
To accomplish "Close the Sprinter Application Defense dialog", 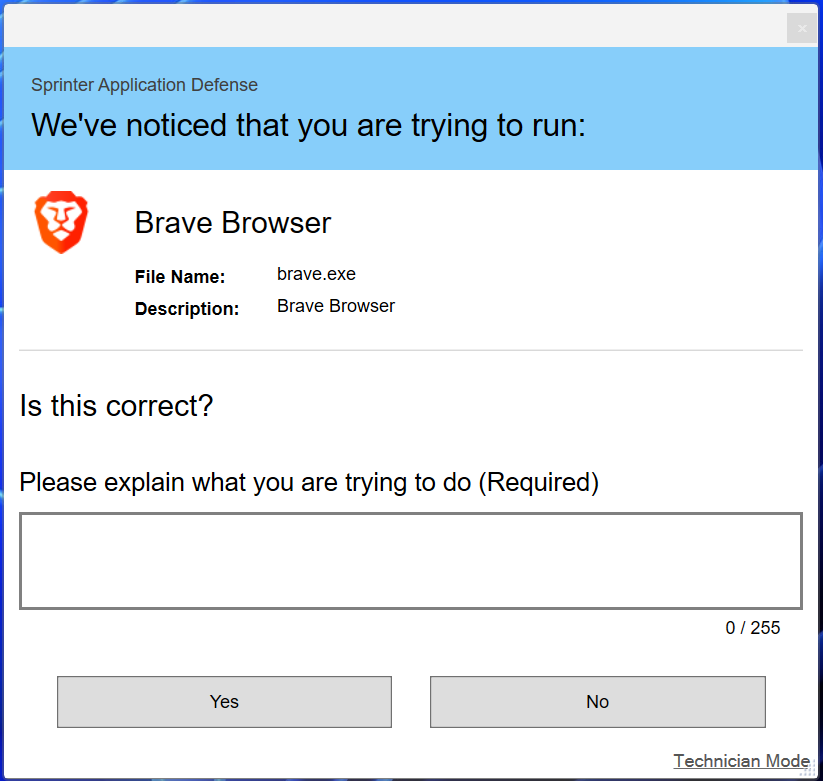I will click(802, 29).
